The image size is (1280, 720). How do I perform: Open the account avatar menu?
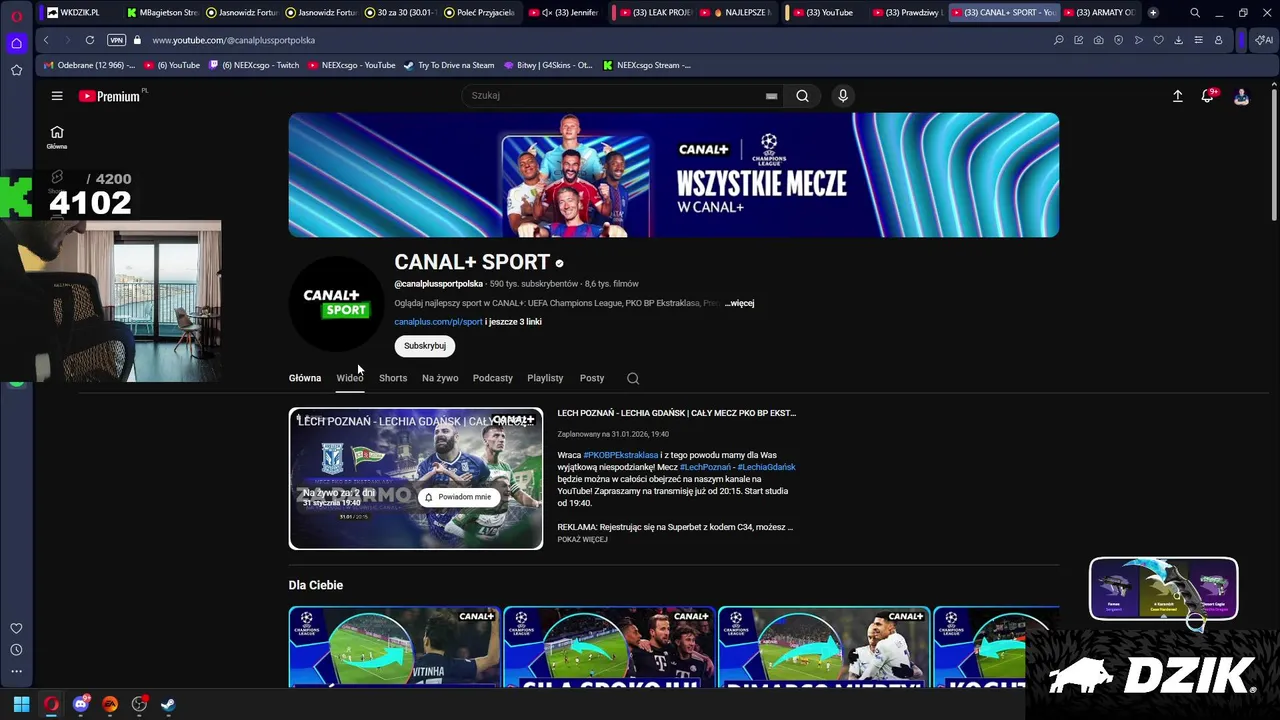click(x=1241, y=96)
